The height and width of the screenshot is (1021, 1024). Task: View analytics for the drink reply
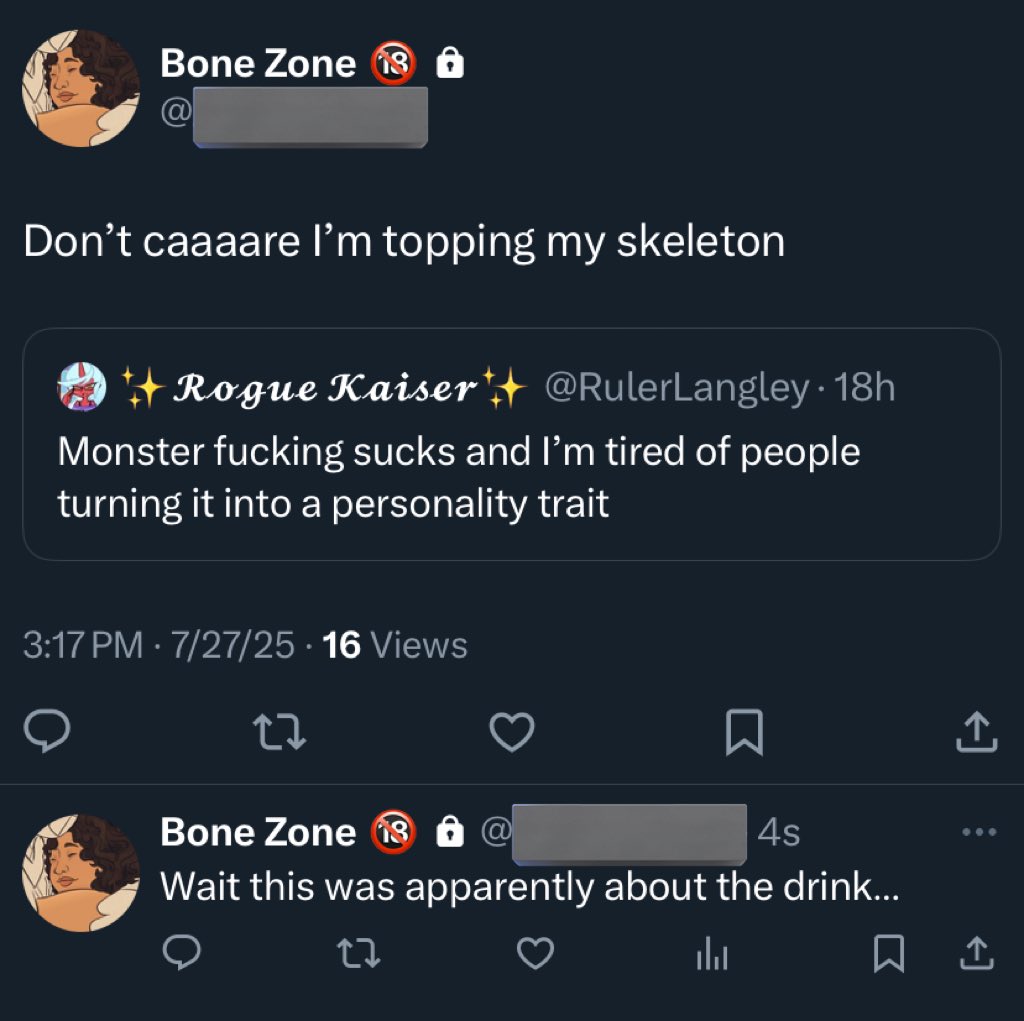click(712, 957)
